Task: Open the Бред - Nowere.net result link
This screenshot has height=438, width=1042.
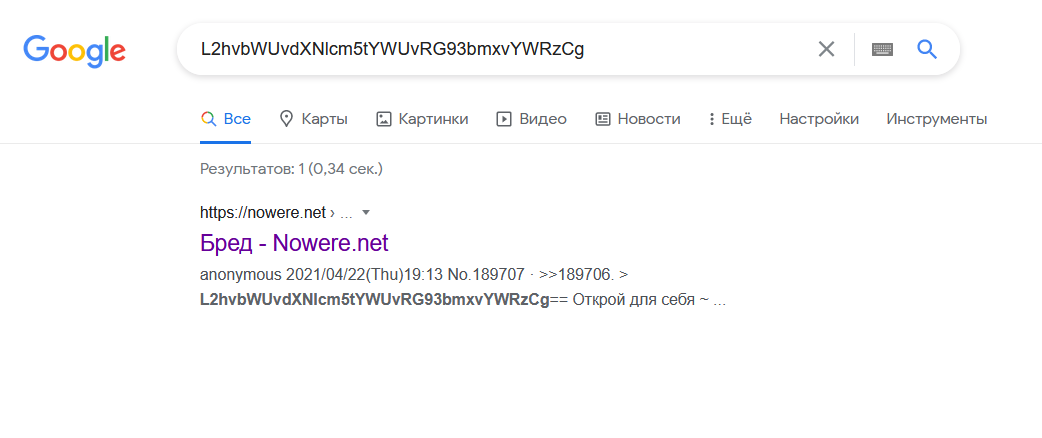Action: (x=294, y=243)
